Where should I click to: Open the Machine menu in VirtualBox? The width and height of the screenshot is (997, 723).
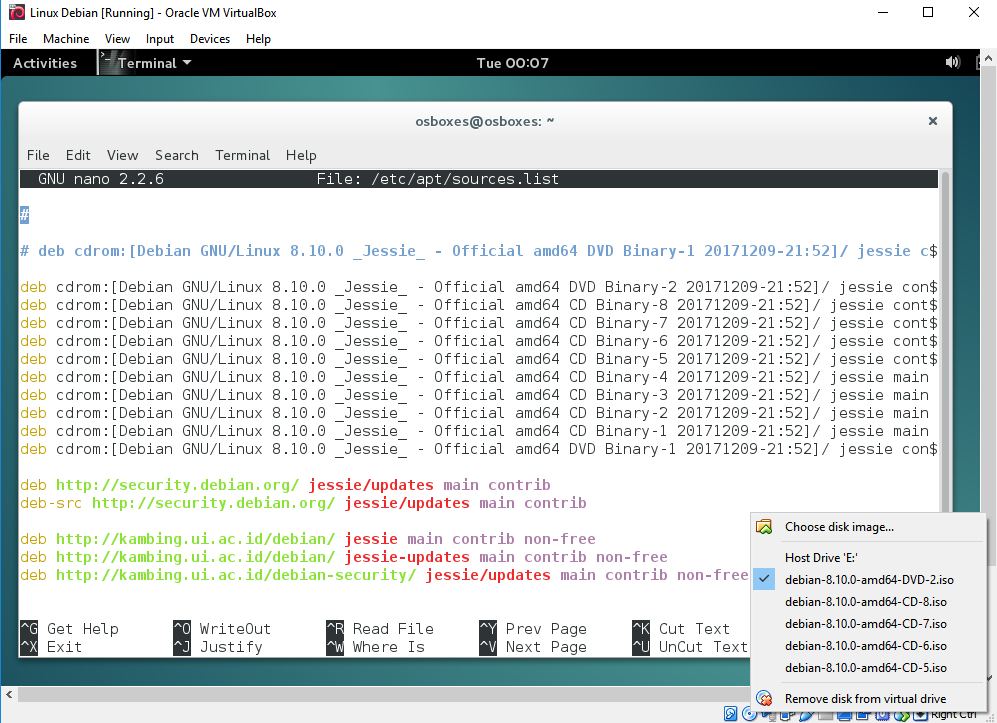coord(66,39)
